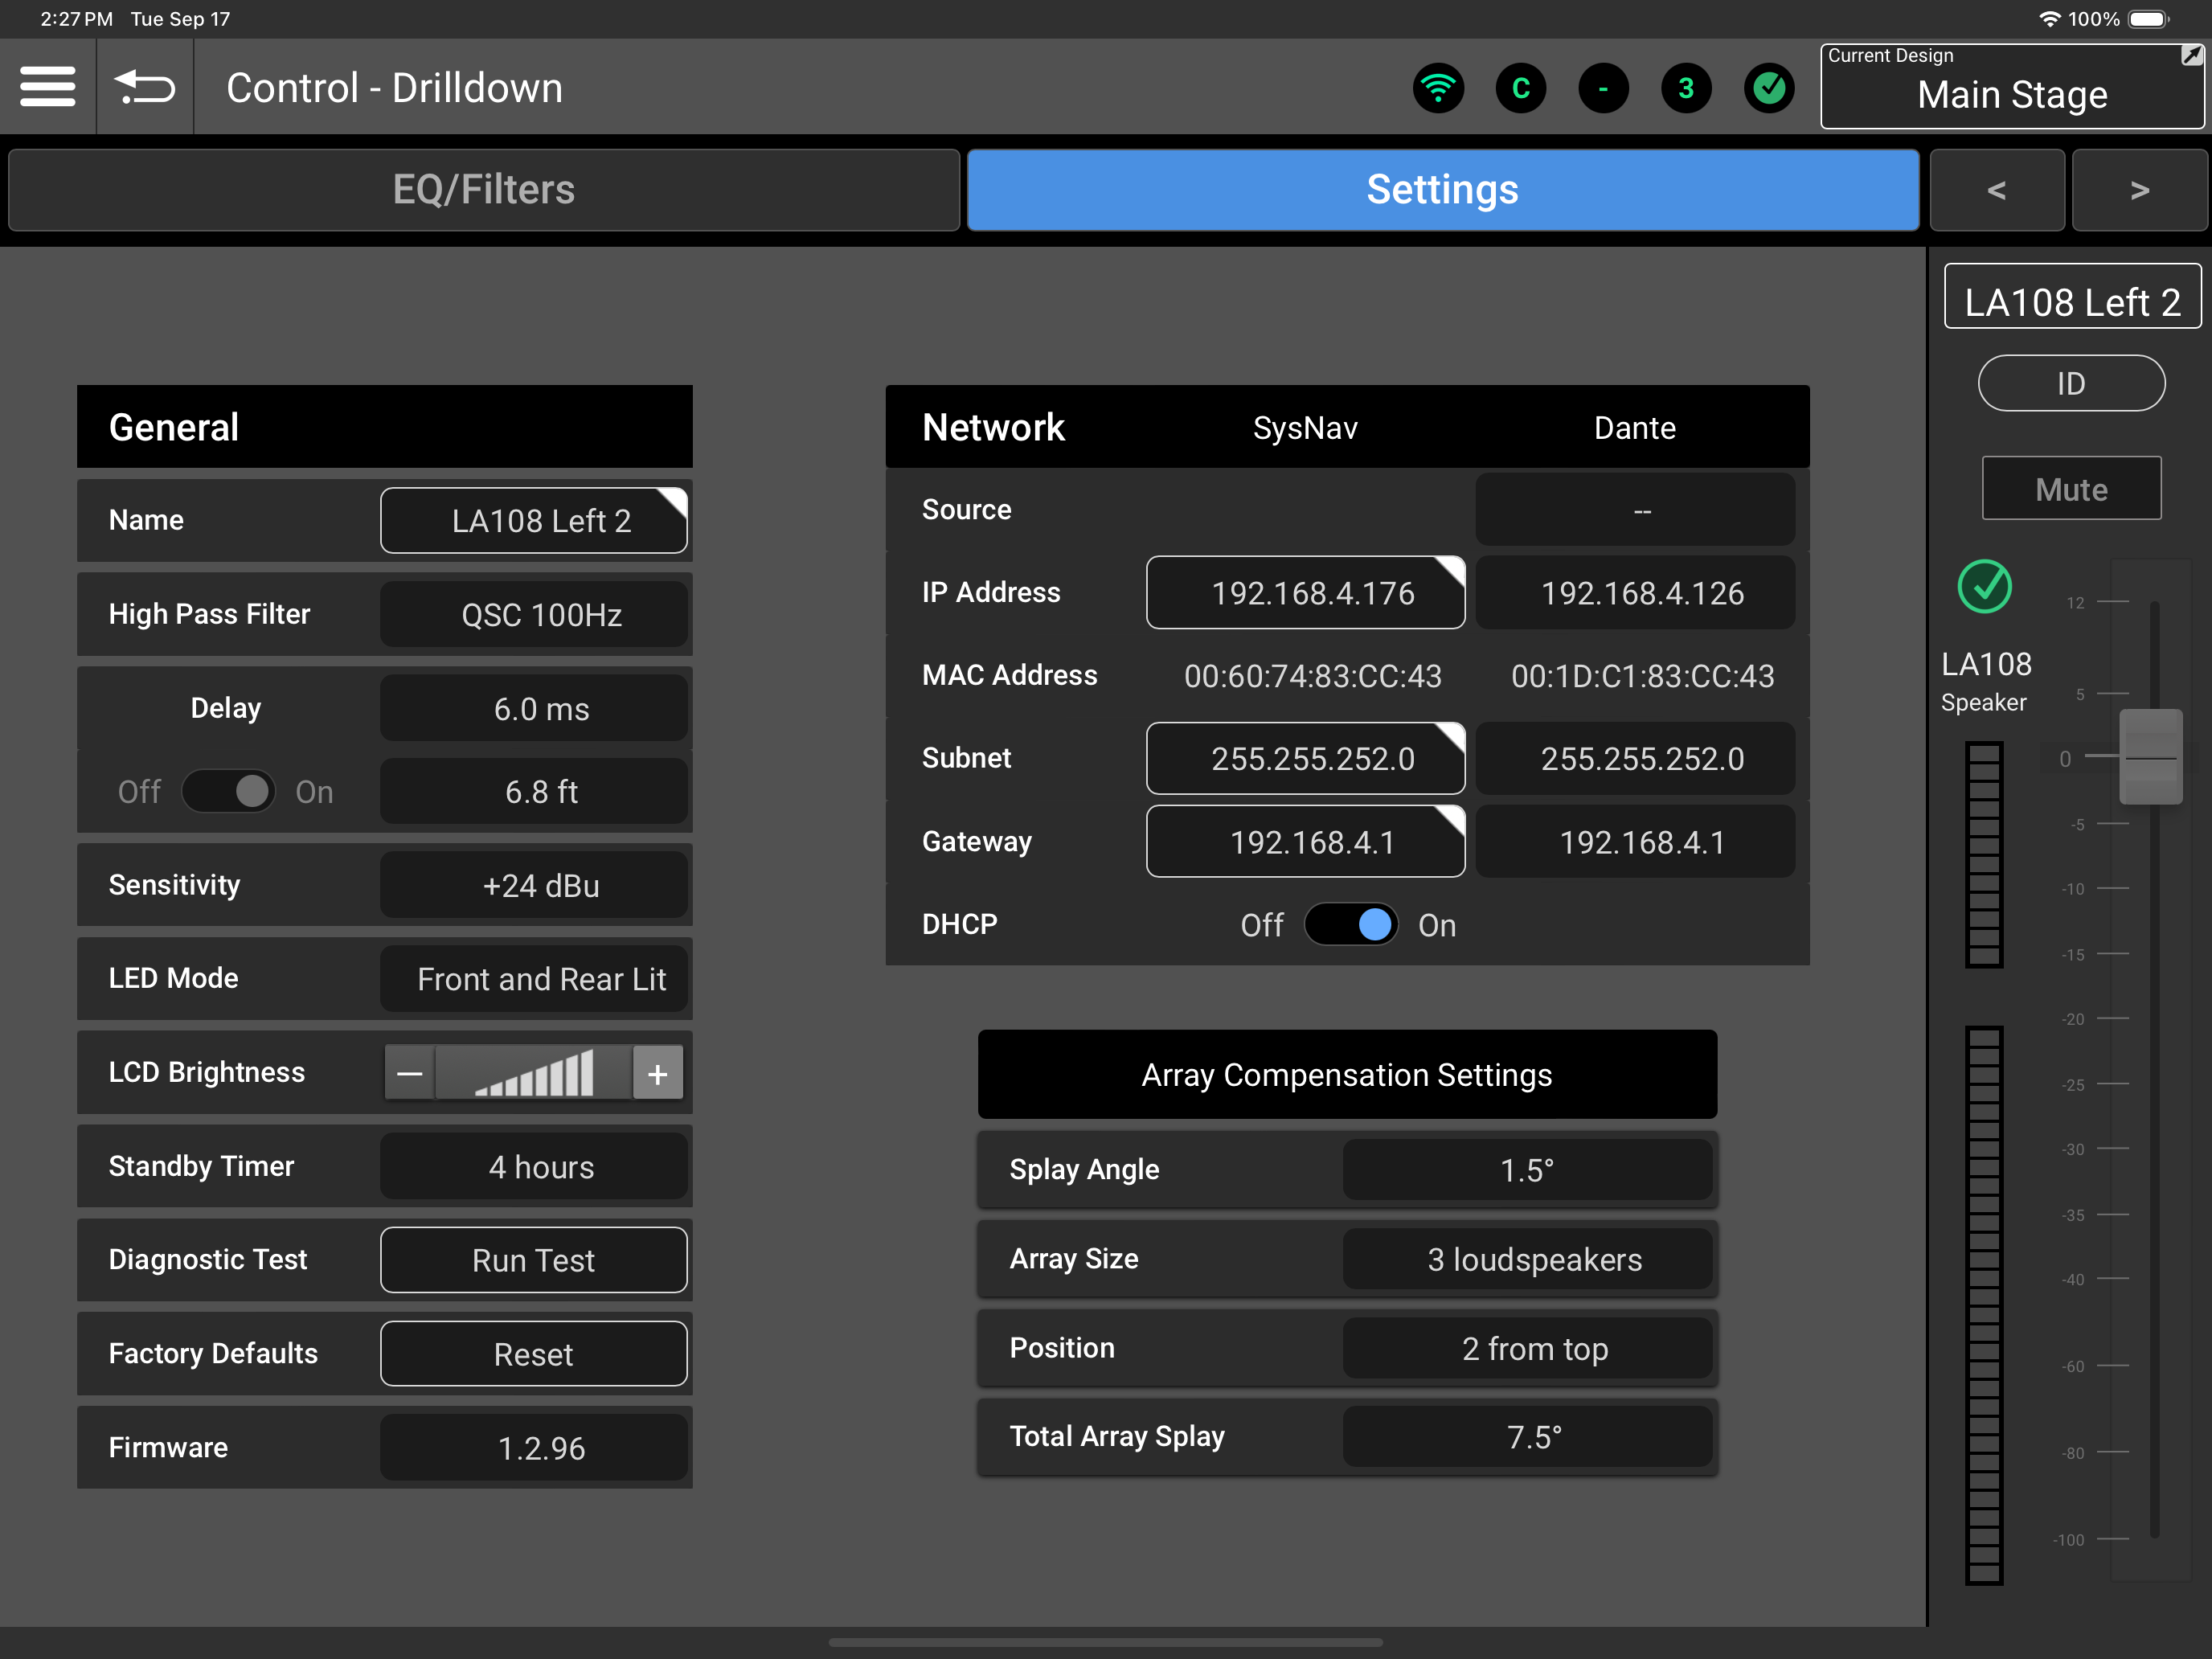The image size is (2212, 1659).
Task: Go to next device with > button
Action: [x=2140, y=190]
